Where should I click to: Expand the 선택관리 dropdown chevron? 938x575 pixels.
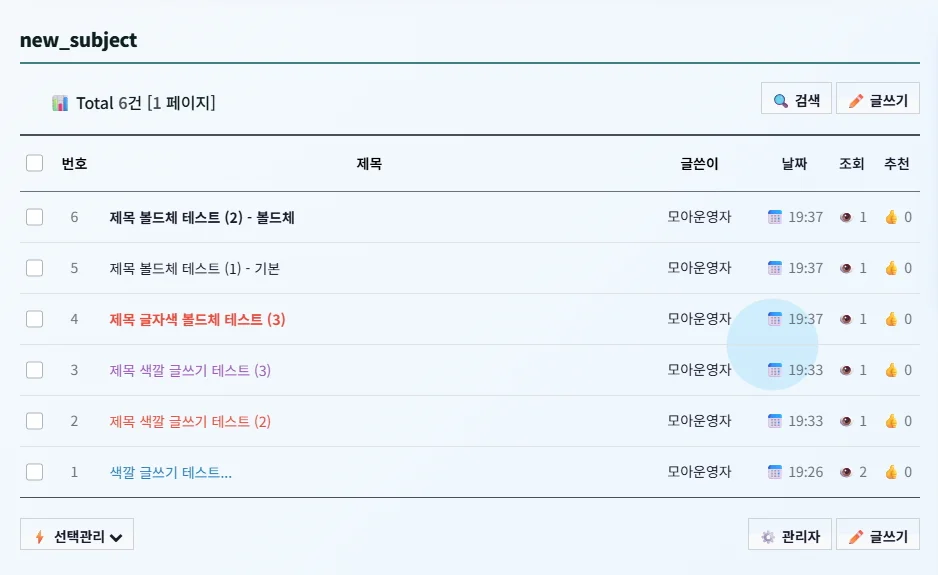pos(117,537)
